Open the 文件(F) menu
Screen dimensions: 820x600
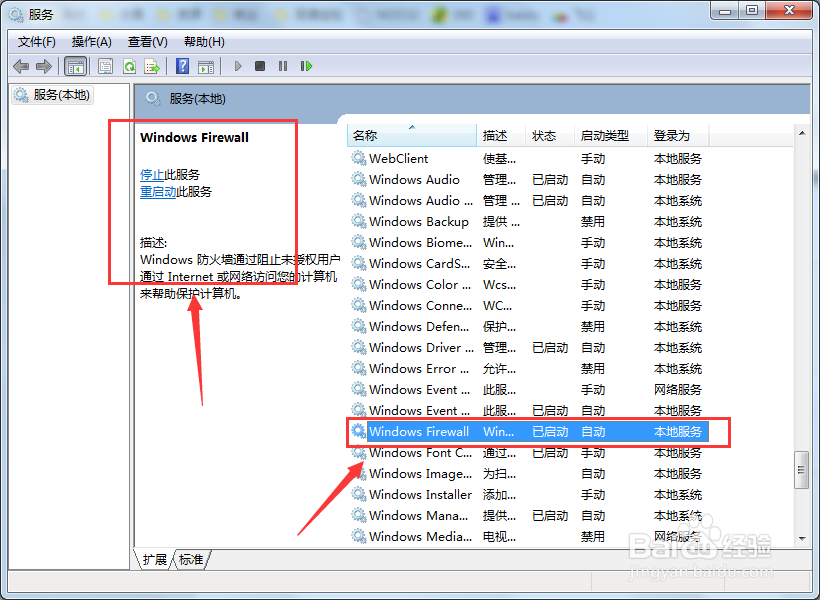[x=37, y=42]
